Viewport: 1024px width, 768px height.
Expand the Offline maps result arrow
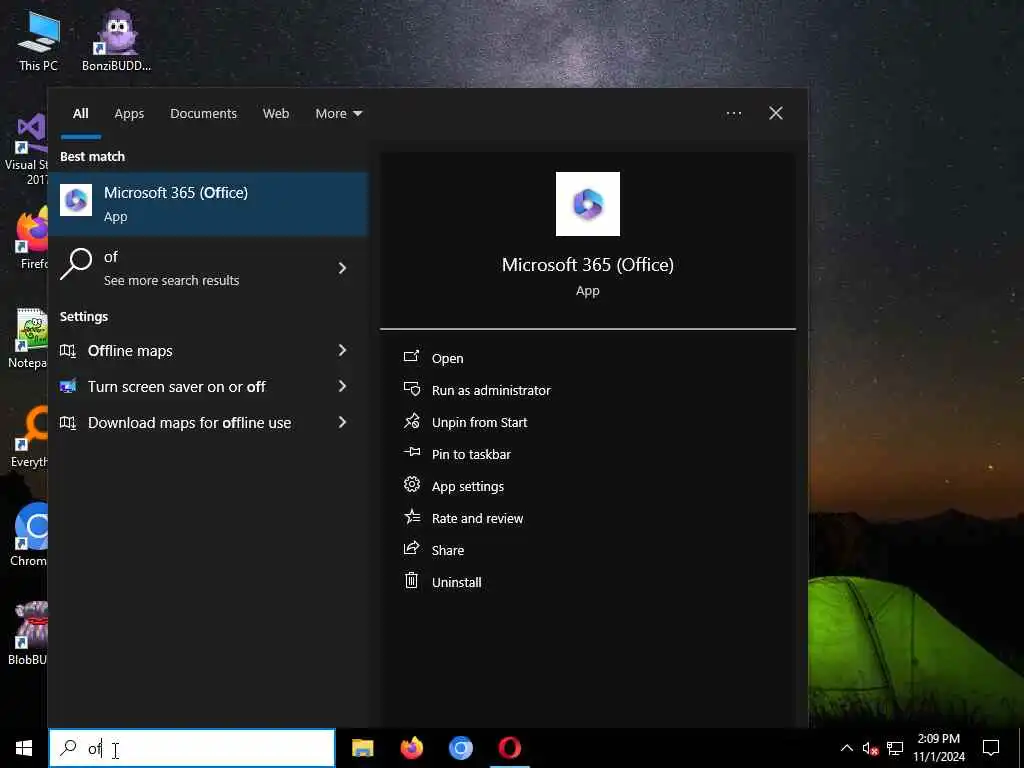[x=342, y=351]
